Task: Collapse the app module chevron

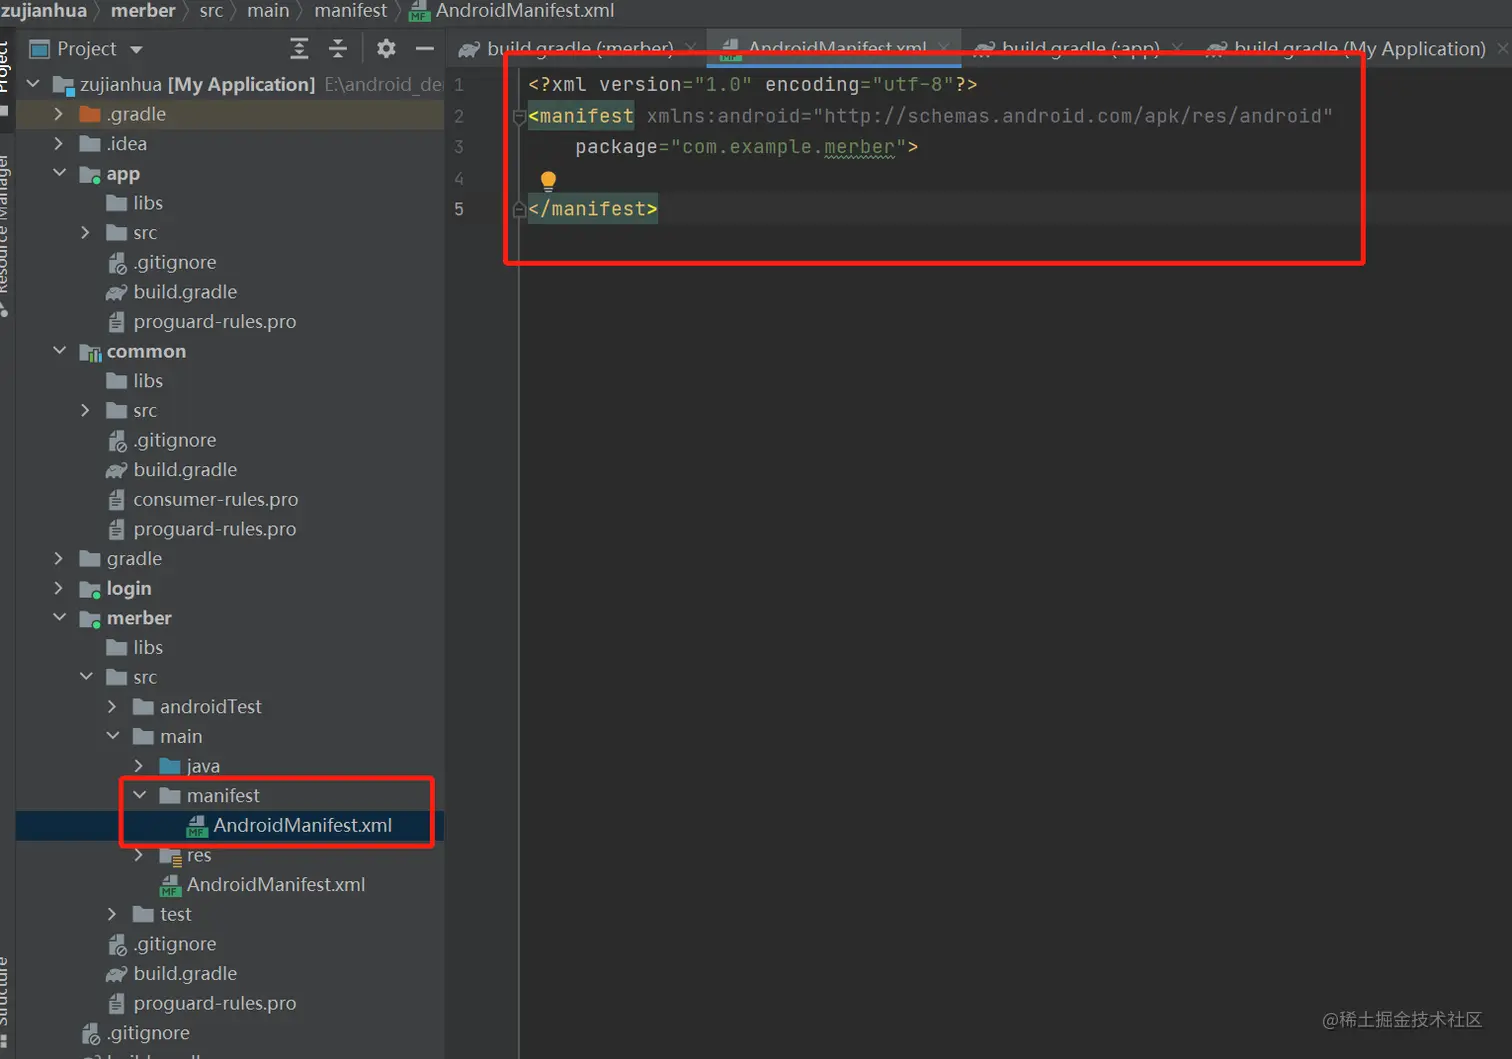Action: coord(60,173)
